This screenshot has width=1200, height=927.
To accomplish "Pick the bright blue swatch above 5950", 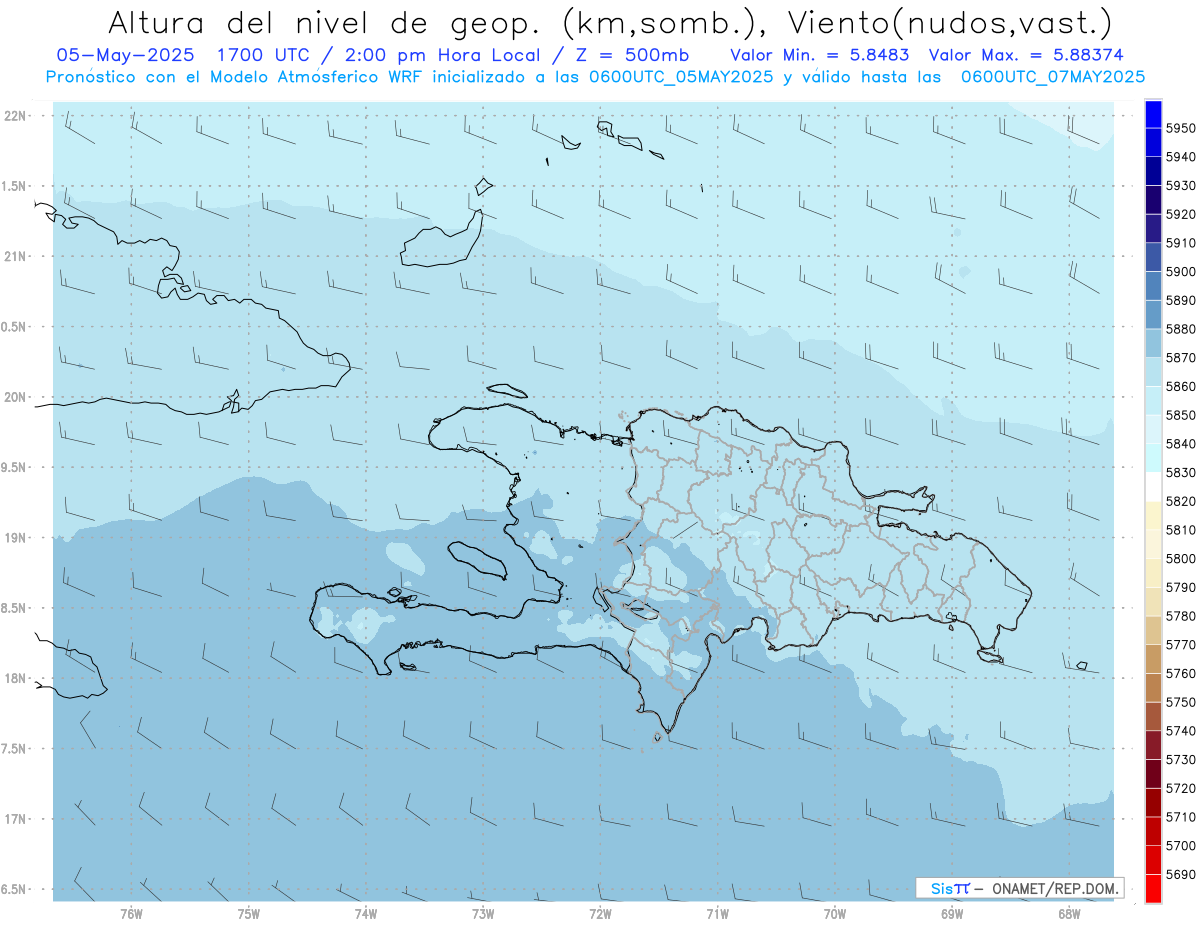I will point(1153,114).
